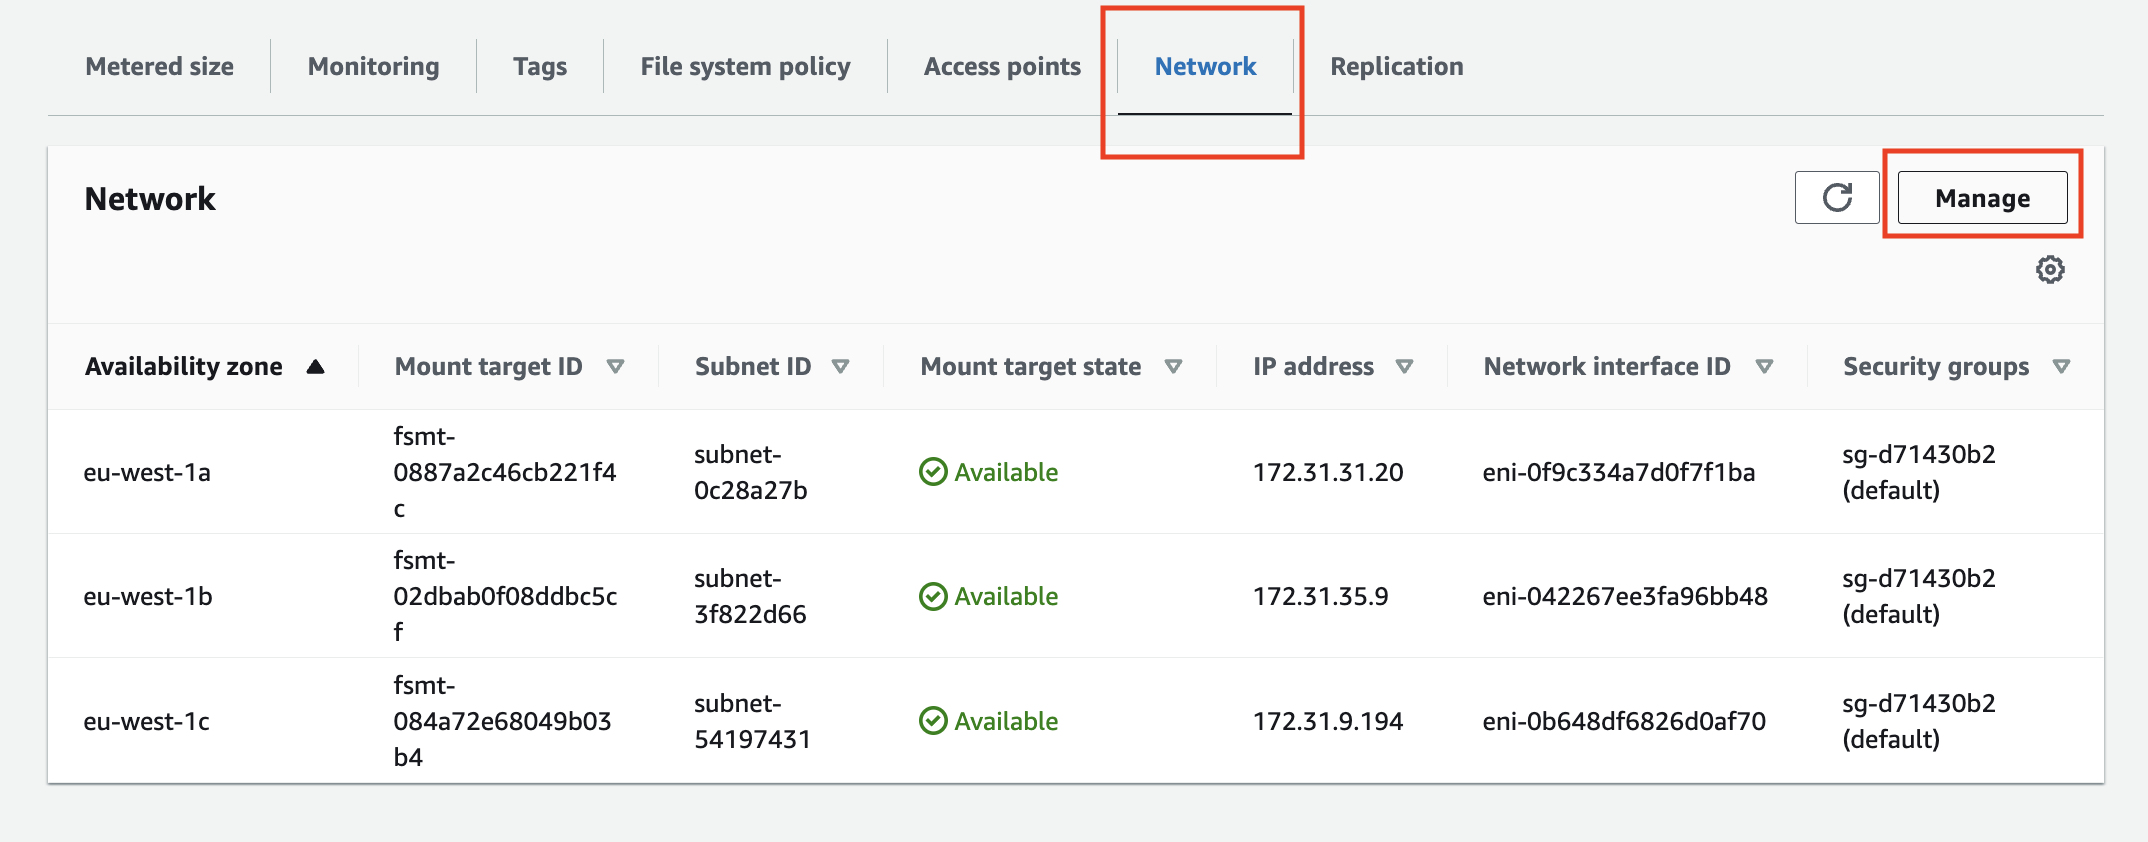Click the eu-west-1a availability zone row
Screen dimensions: 2148x842
147,473
